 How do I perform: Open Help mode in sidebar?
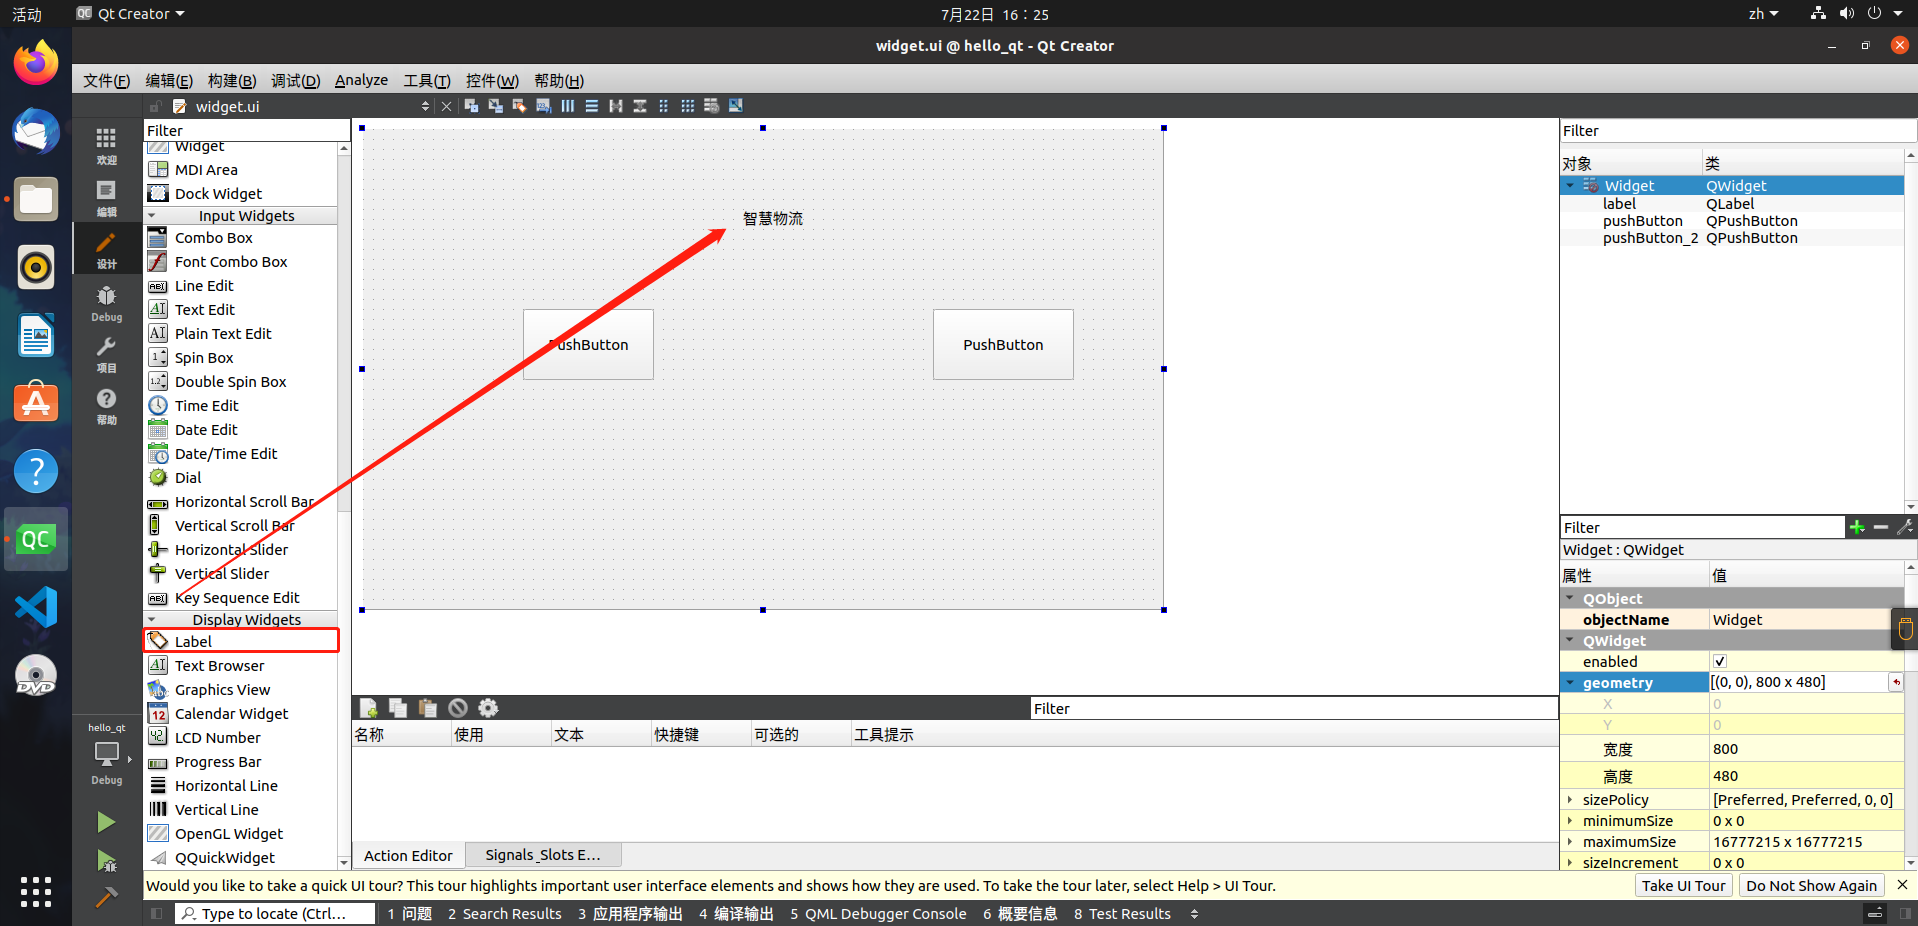click(x=106, y=406)
